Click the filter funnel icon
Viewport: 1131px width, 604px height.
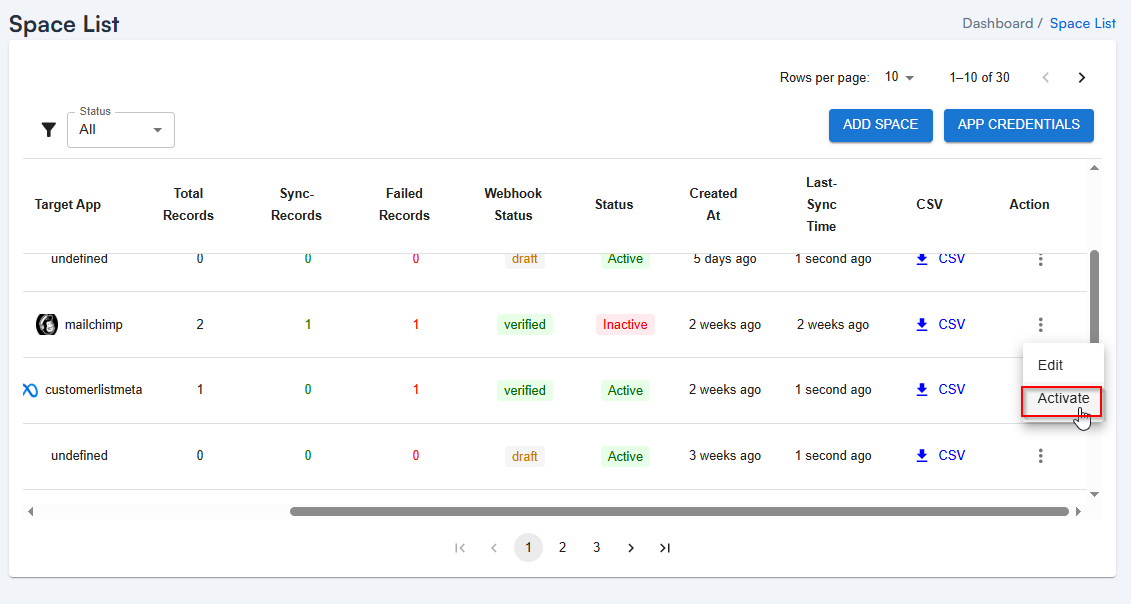[x=48, y=130]
